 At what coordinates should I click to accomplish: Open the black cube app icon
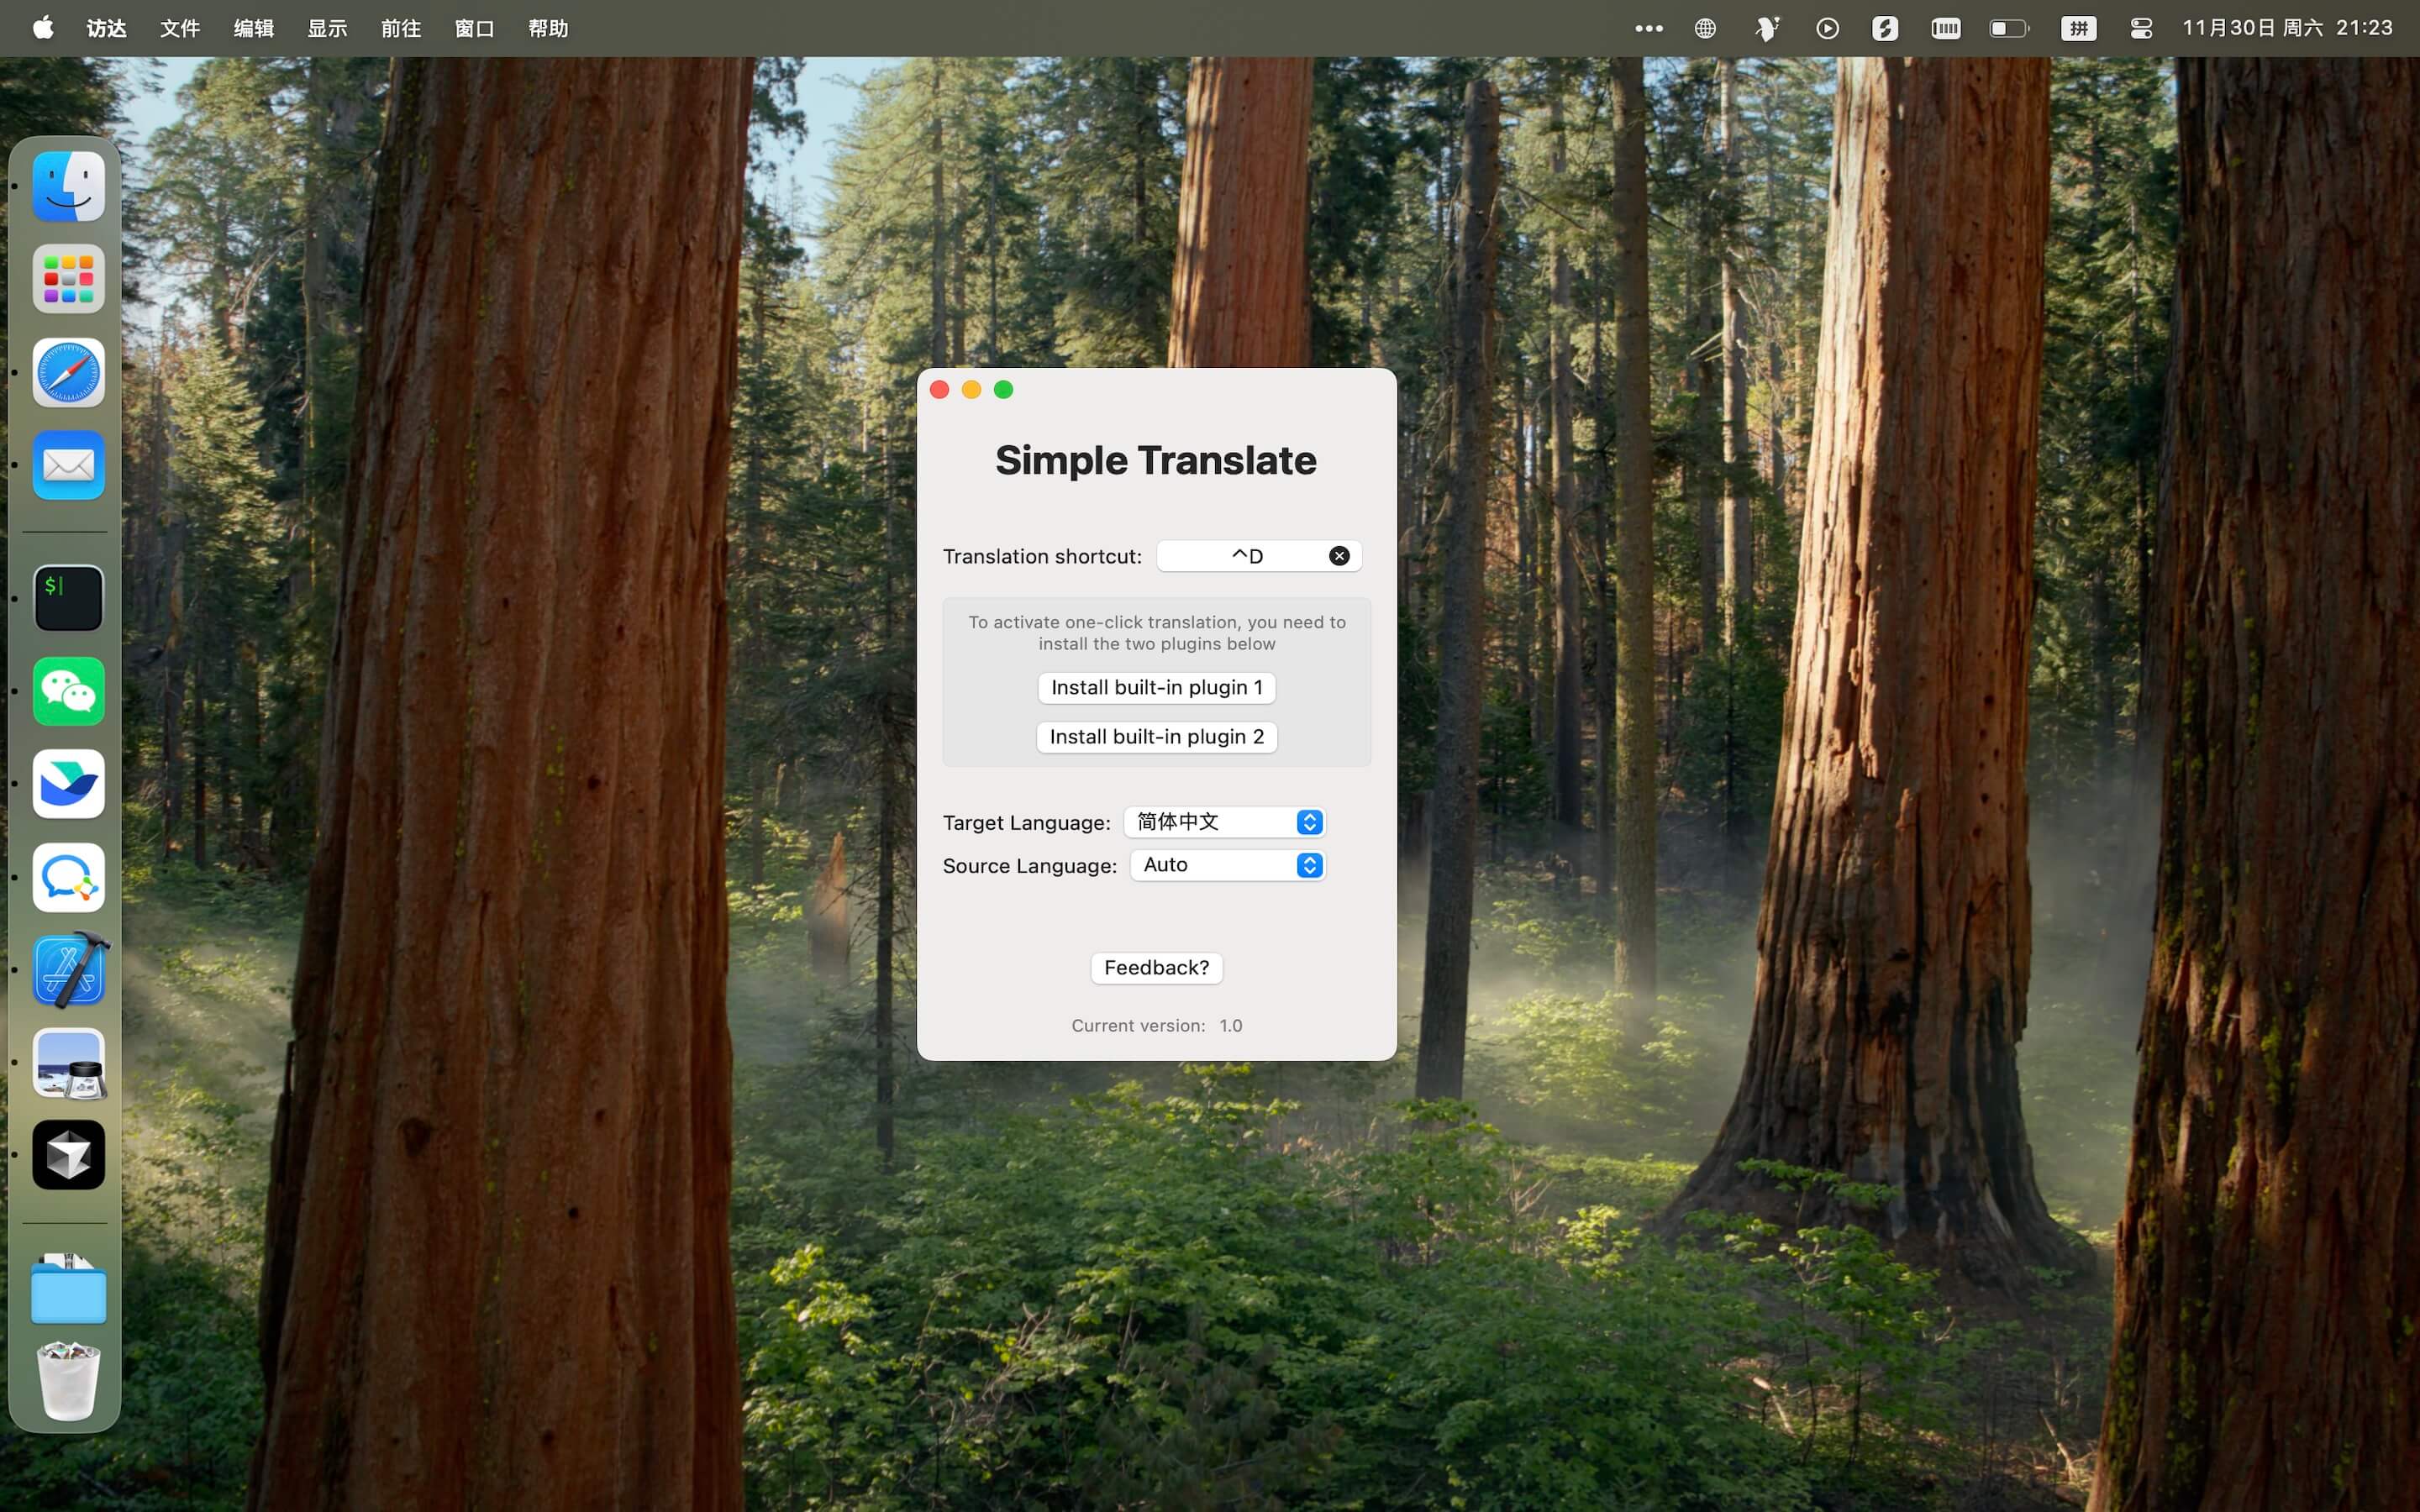click(x=68, y=1155)
